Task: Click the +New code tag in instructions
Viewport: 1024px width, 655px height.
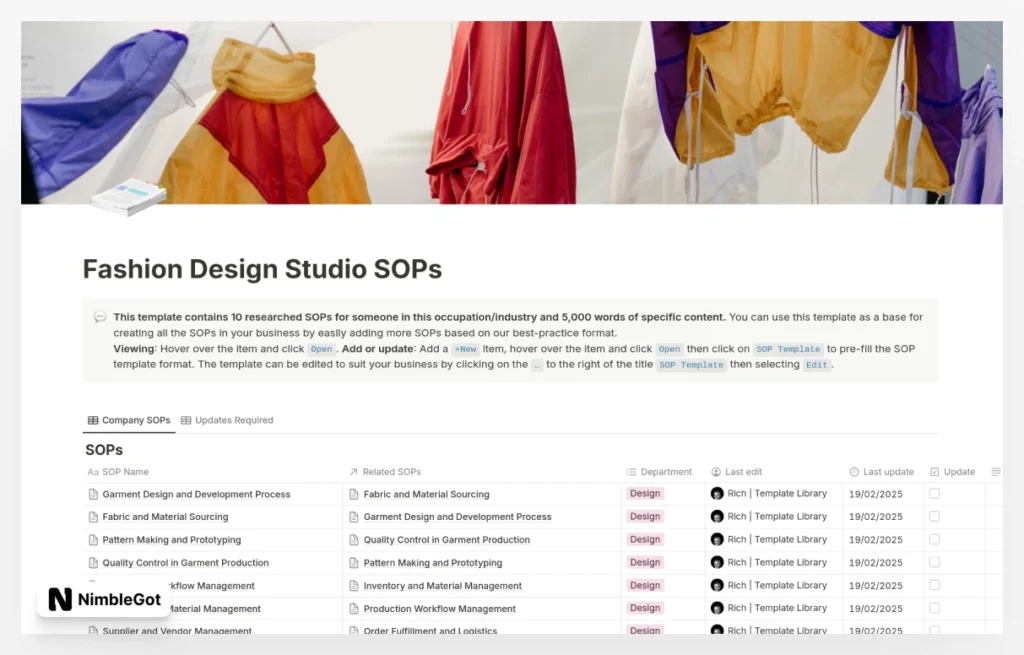Action: [x=465, y=349]
